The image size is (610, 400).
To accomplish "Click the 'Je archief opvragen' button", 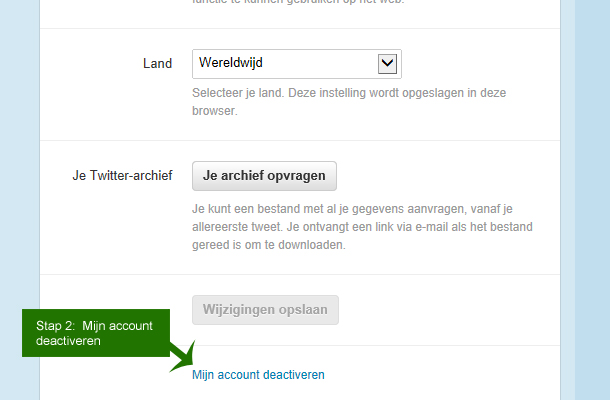I will 264,176.
